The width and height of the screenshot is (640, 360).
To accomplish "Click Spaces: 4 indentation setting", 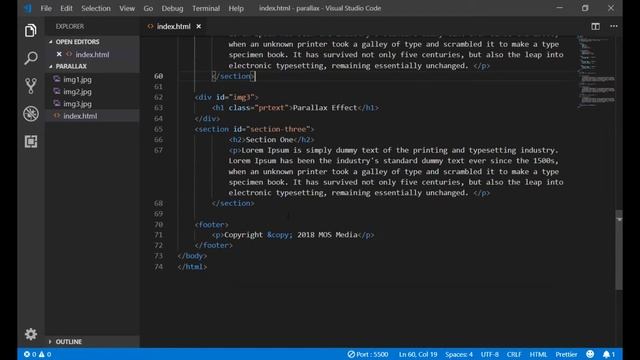I will (x=459, y=354).
